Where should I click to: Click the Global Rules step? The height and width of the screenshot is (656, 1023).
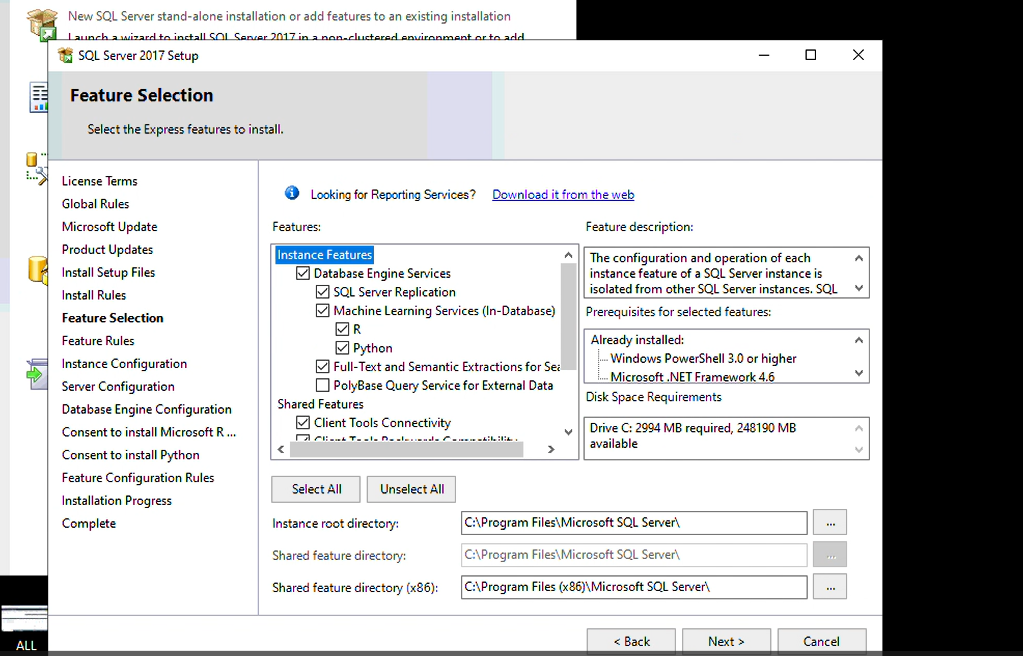pyautogui.click(x=95, y=204)
